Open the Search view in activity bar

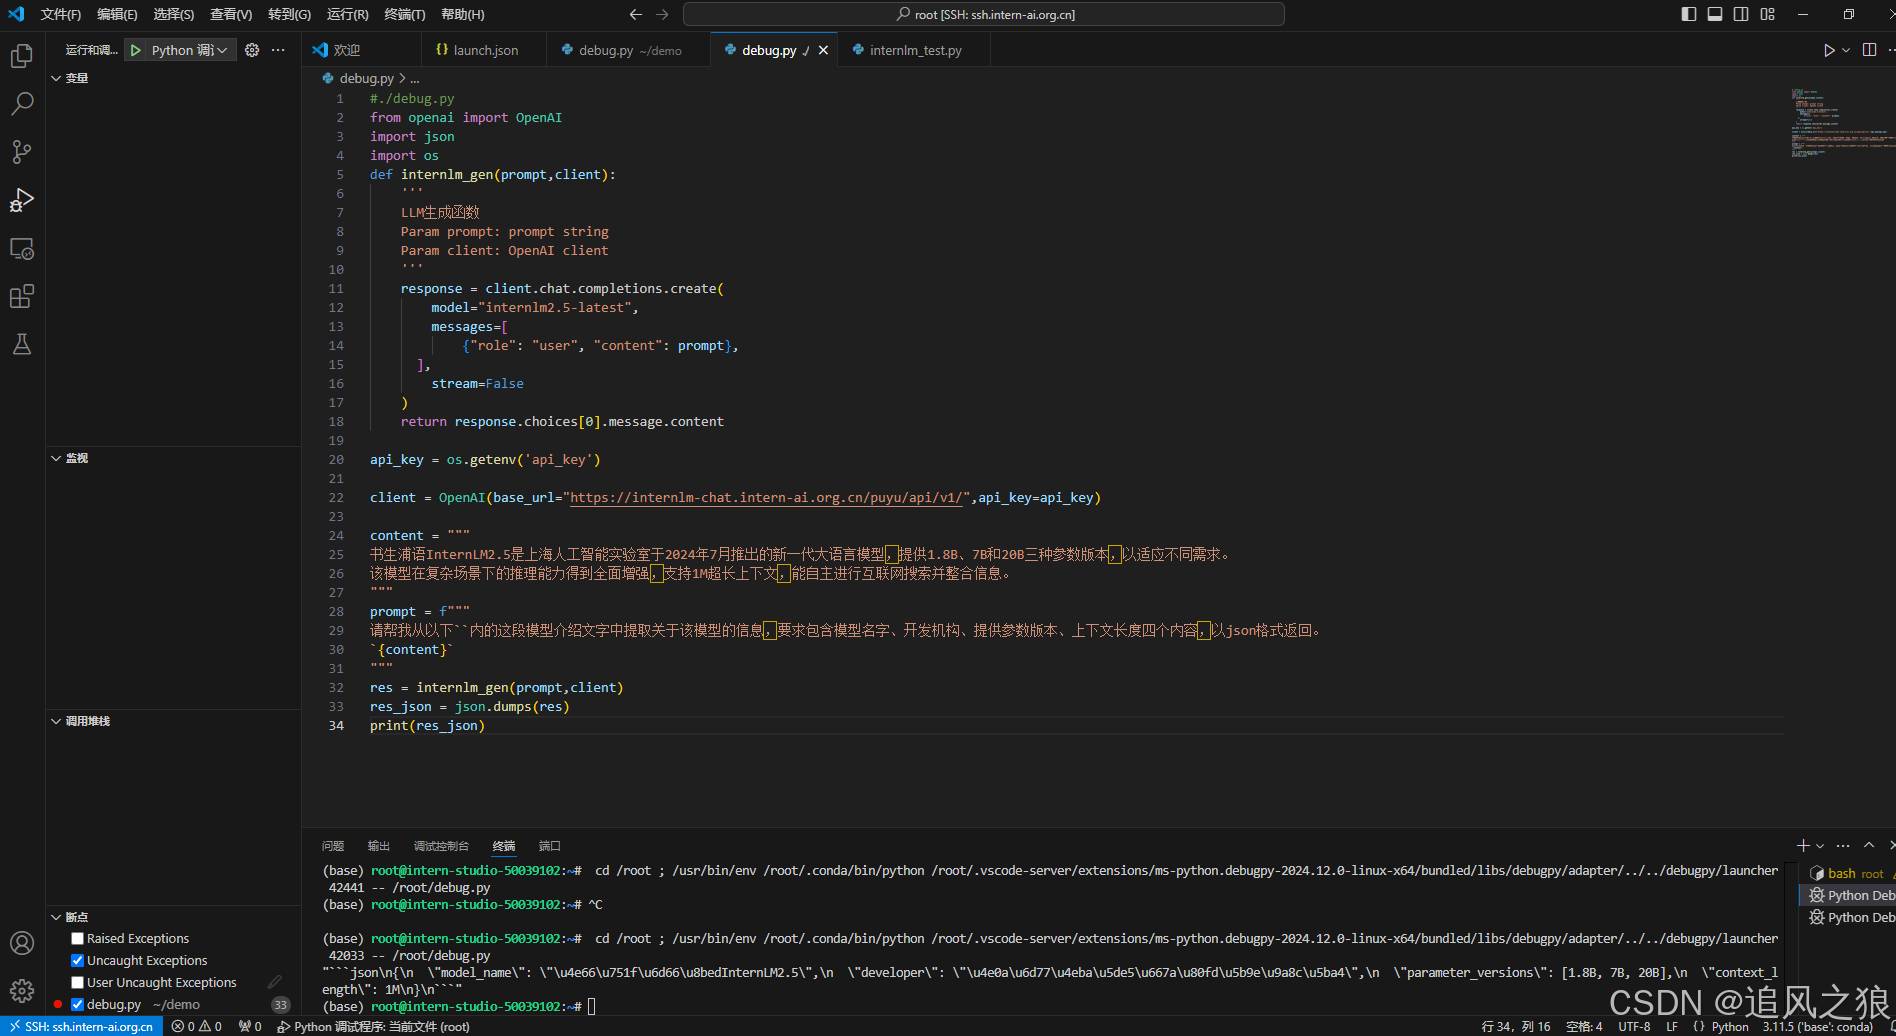22,104
